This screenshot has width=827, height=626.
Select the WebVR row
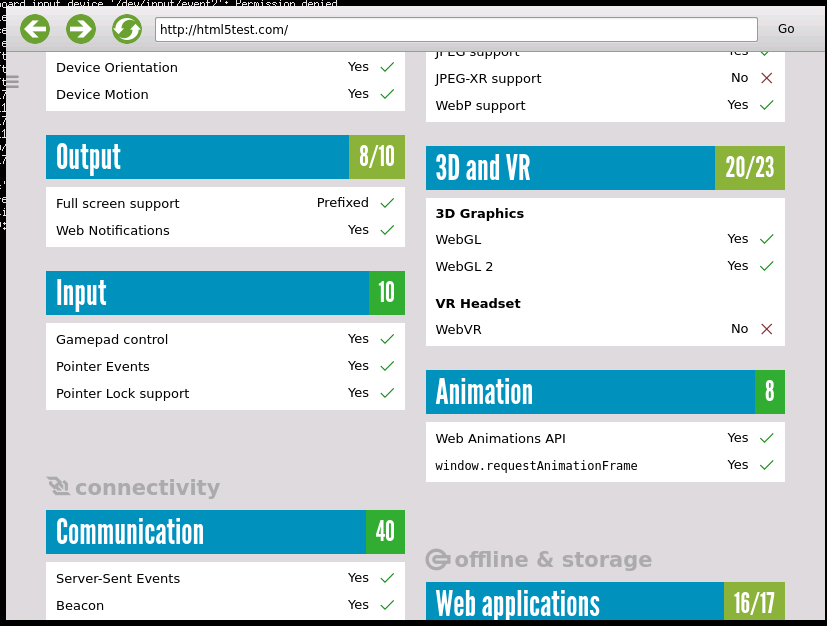click(605, 330)
